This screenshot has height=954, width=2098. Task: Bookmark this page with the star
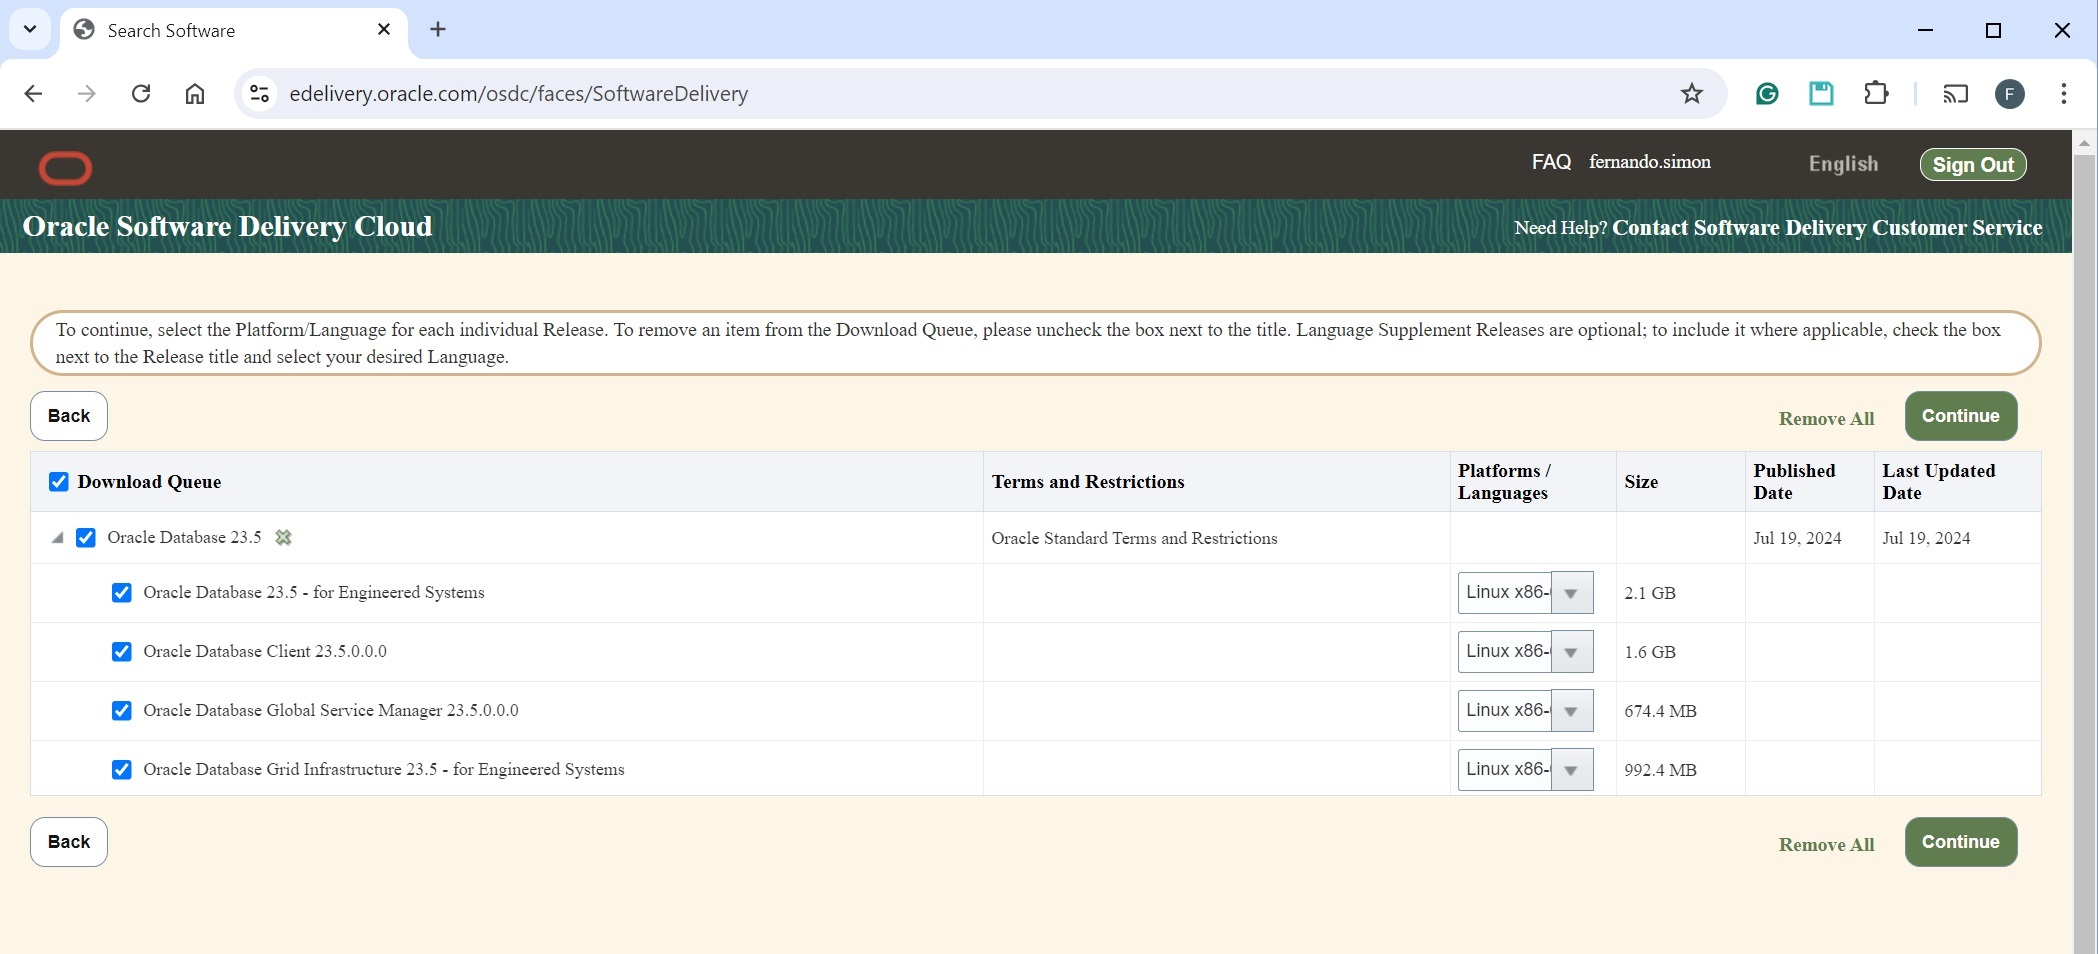tap(1692, 94)
